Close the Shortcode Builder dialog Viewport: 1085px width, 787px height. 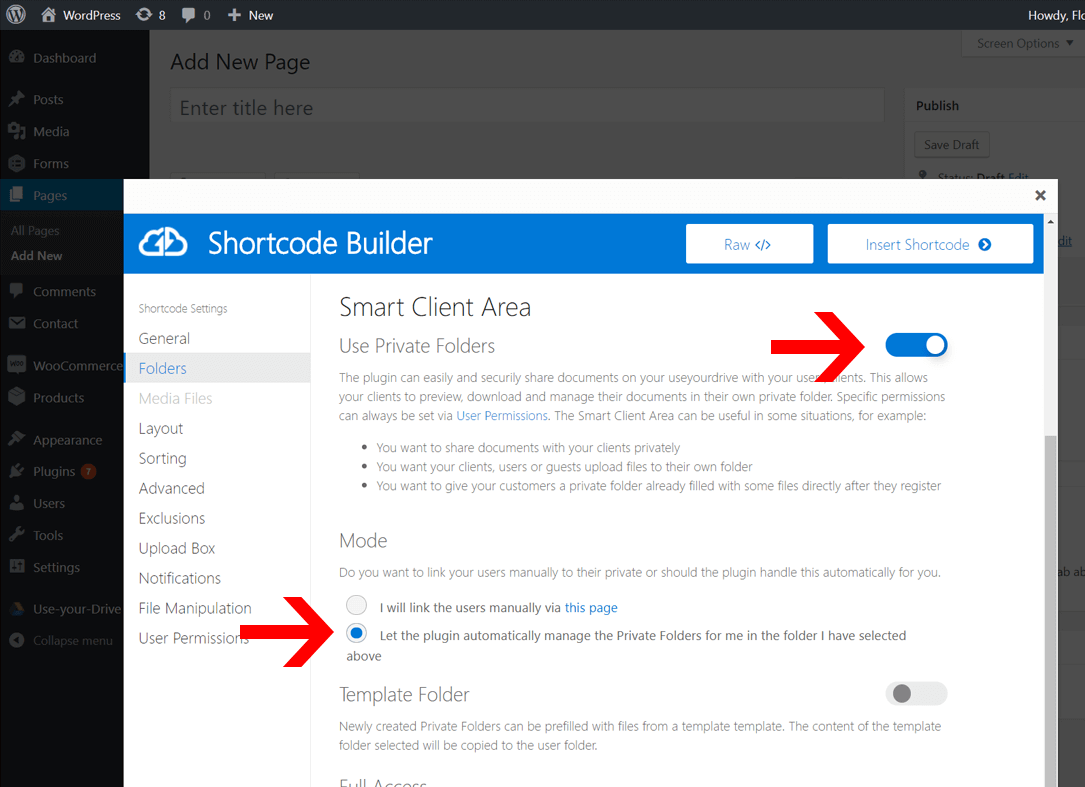tap(1040, 195)
